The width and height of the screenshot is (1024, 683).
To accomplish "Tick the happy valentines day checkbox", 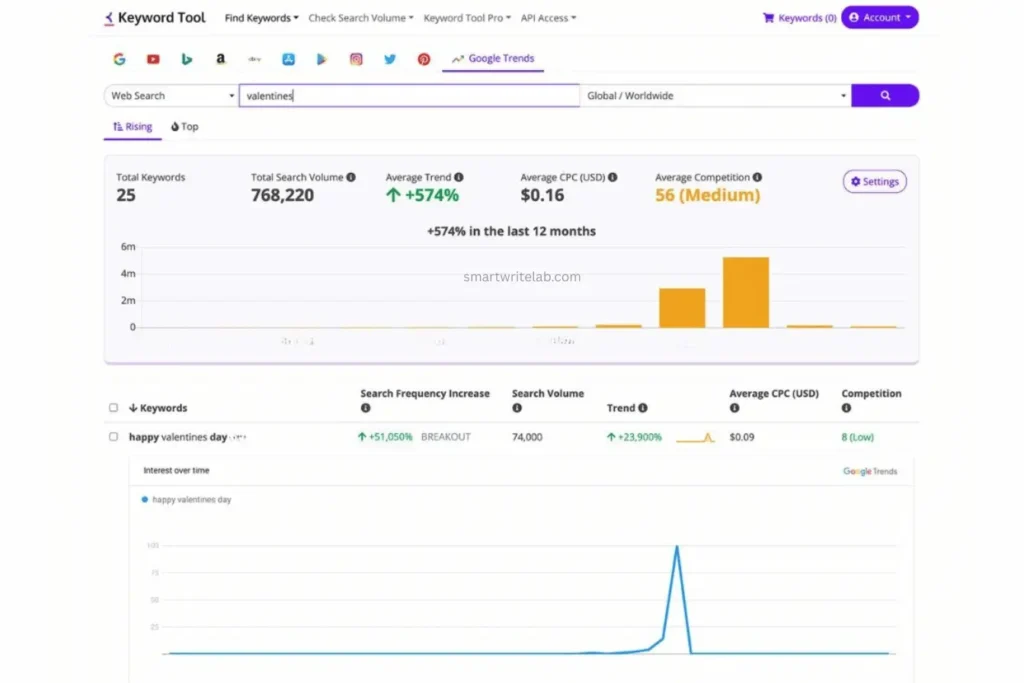I will coord(114,436).
